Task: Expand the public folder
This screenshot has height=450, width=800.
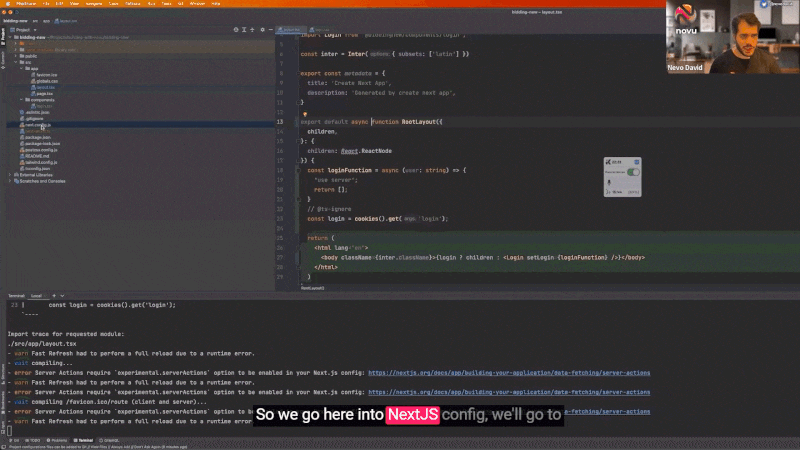Action: pyautogui.click(x=16, y=56)
